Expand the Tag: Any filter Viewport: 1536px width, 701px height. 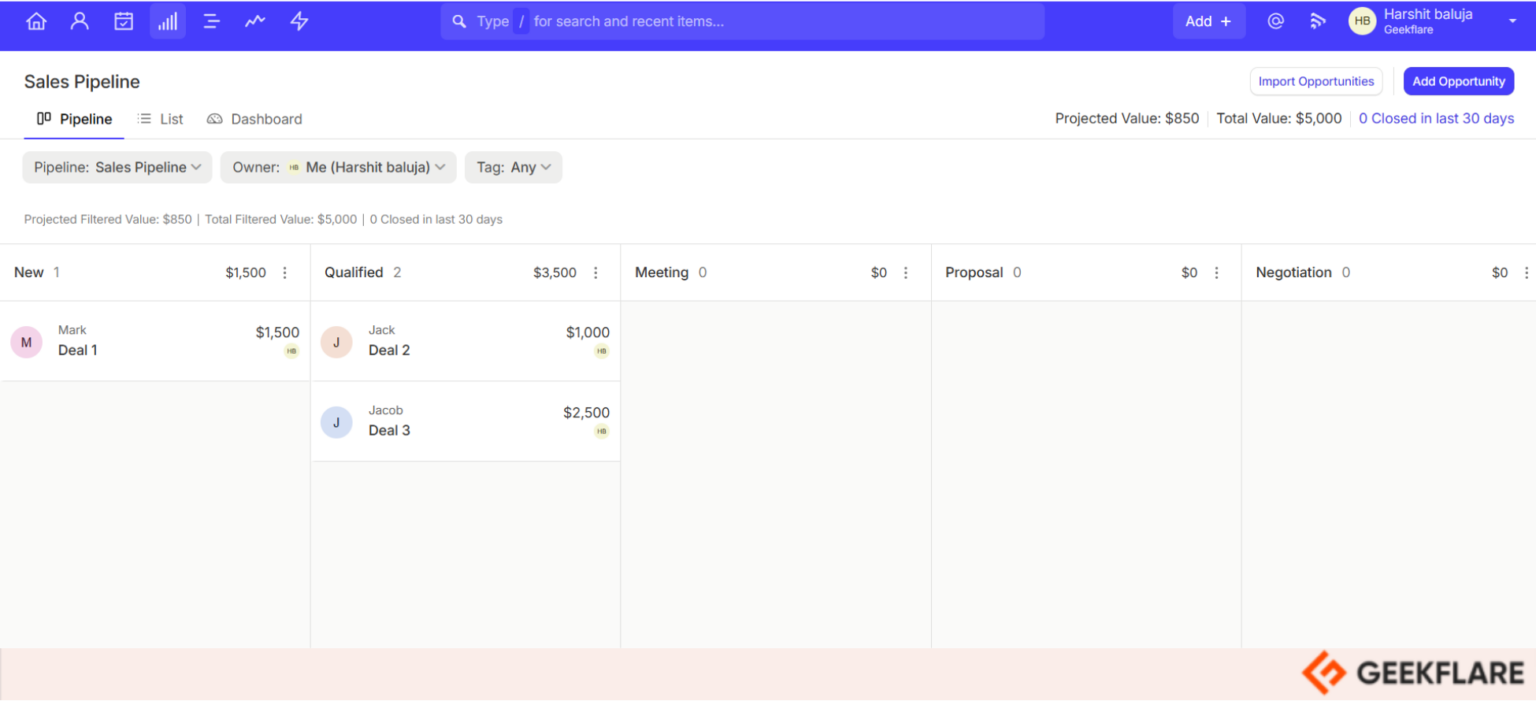(513, 167)
